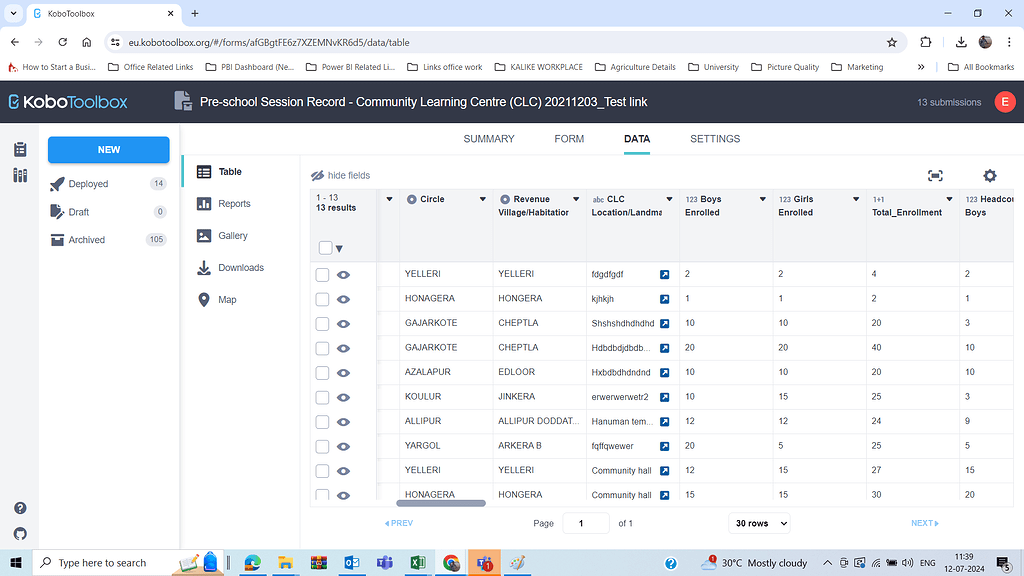1024x576 pixels.
Task: Click the NEXT pagination link
Action: 922,523
